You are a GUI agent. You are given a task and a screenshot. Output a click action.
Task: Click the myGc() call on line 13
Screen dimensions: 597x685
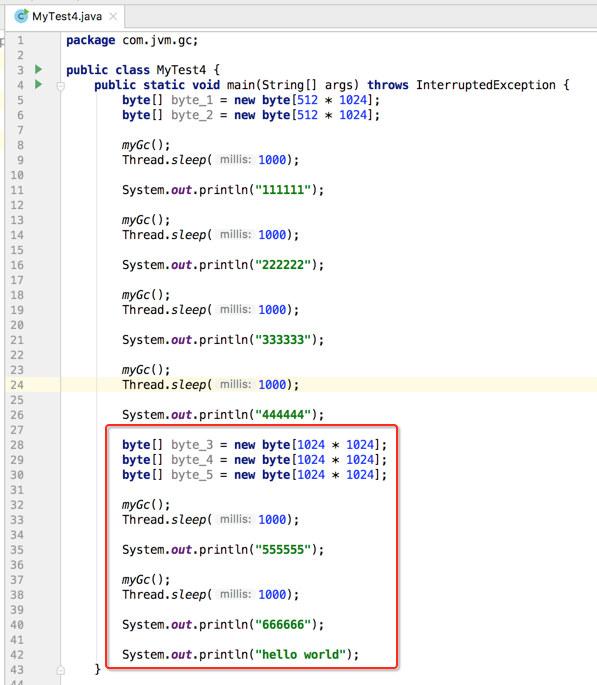[146, 220]
